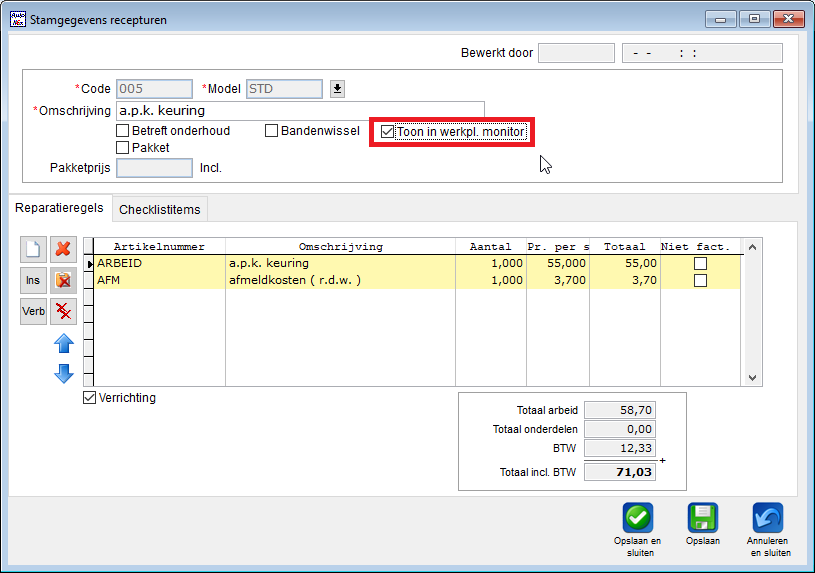Screen dimensions: 815x573
Task: Click the Model input field
Action: coord(284,89)
